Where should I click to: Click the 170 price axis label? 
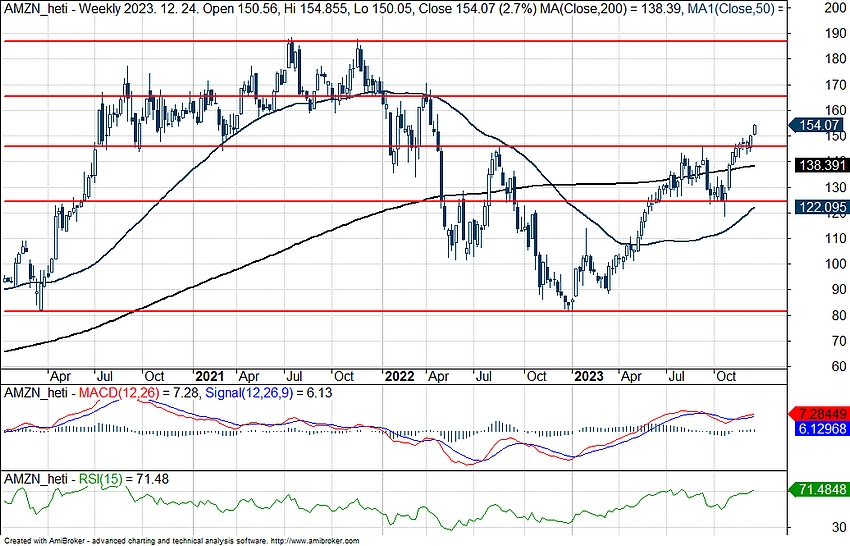(x=835, y=85)
